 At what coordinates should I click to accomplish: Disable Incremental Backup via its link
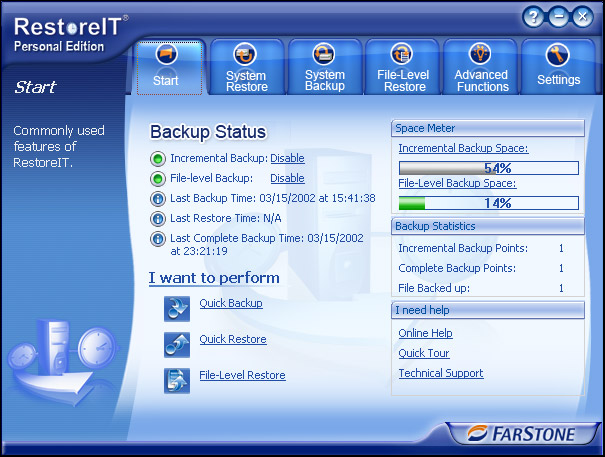pyautogui.click(x=287, y=158)
